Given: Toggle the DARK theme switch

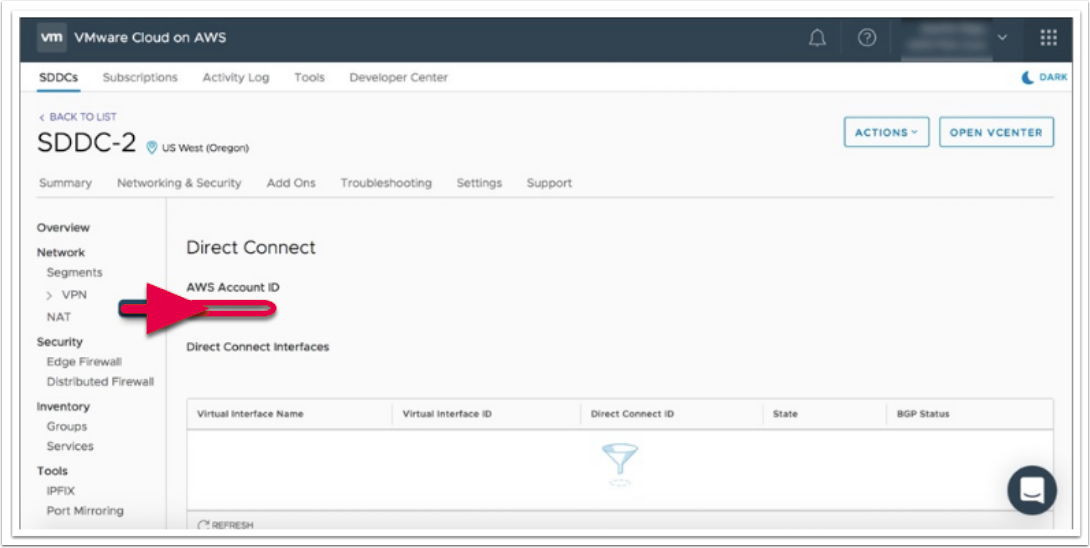Looking at the screenshot, I should click(x=1044, y=77).
